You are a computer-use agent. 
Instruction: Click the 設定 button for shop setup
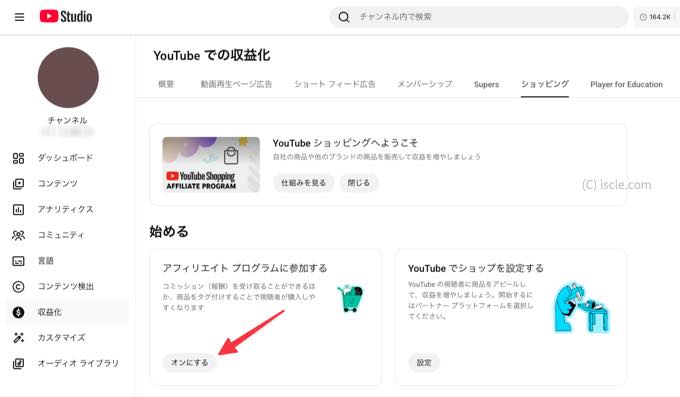(x=424, y=362)
